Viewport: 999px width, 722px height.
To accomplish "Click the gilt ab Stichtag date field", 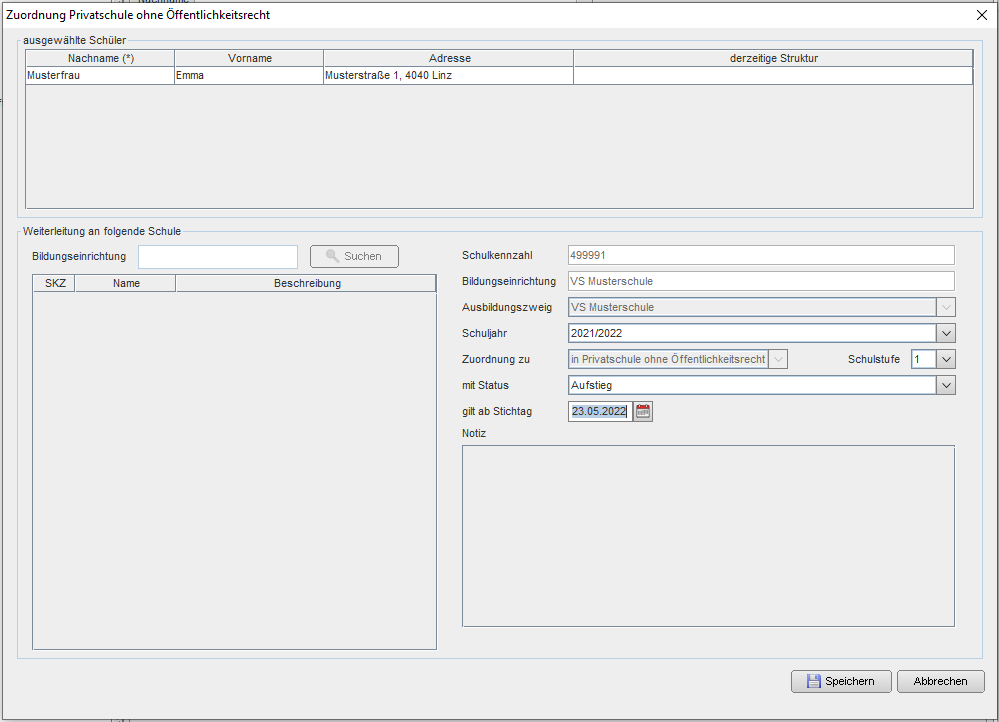I will coord(599,411).
